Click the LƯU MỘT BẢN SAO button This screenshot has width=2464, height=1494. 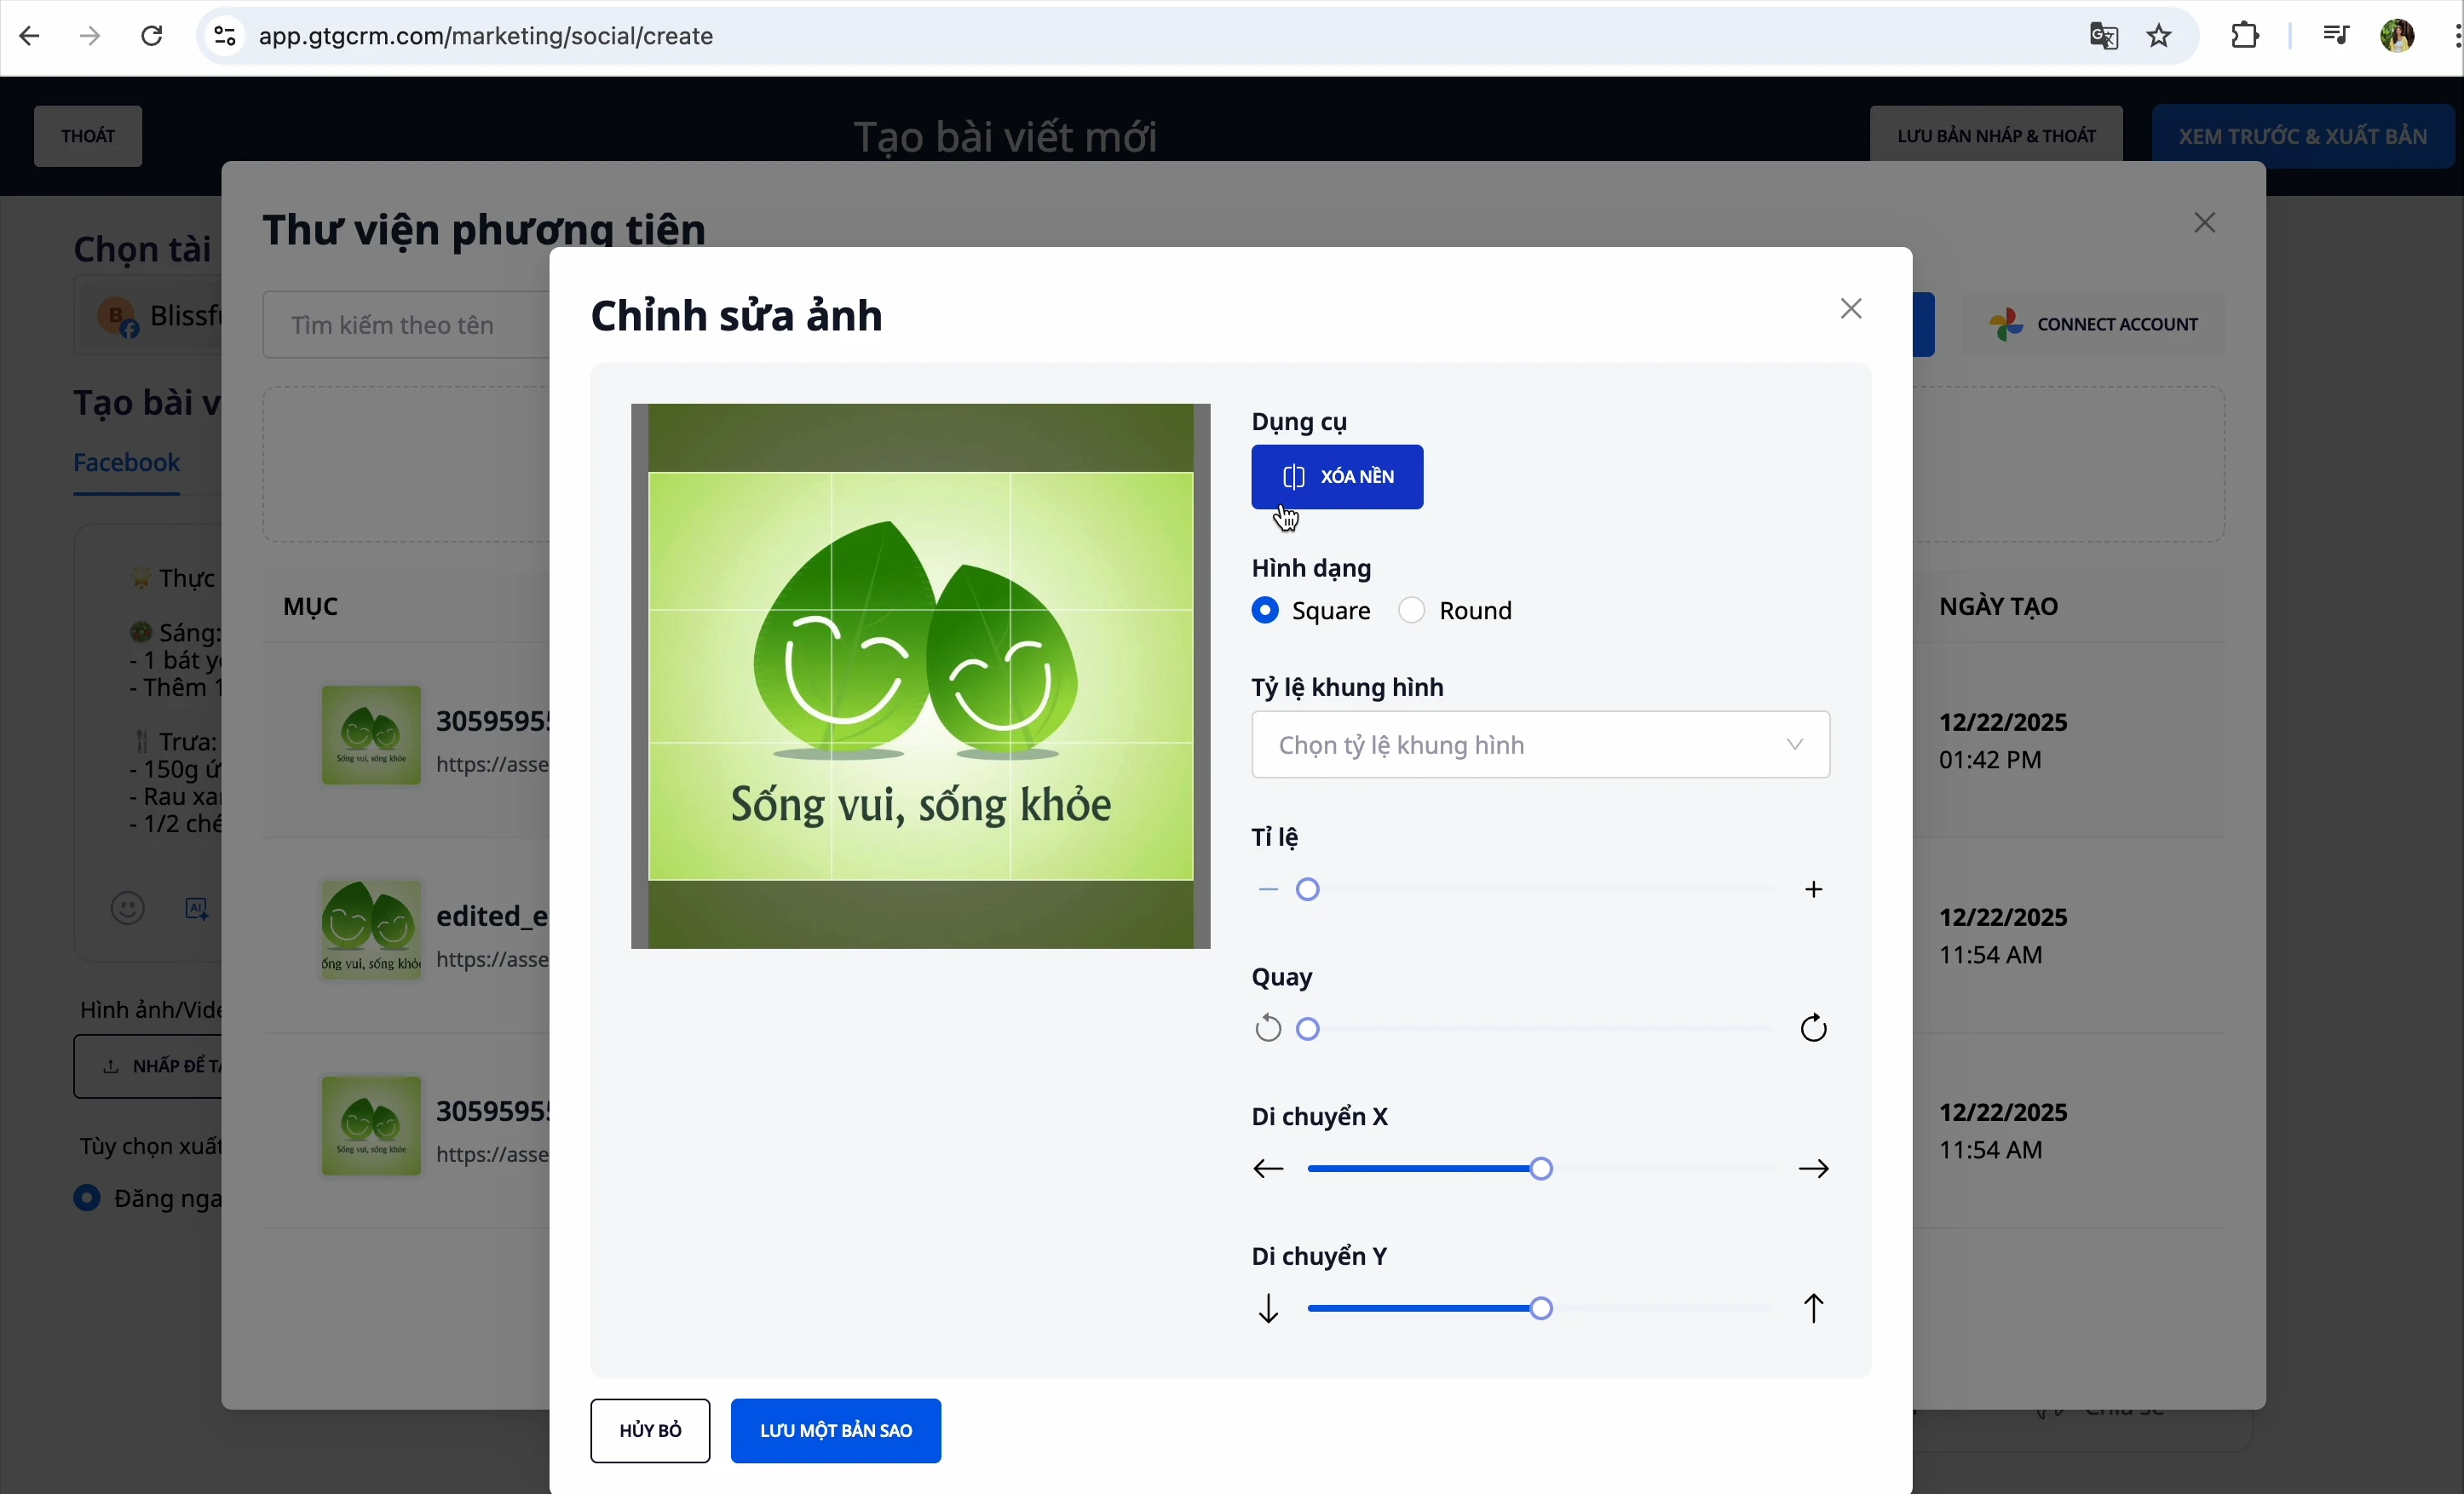tap(836, 1431)
